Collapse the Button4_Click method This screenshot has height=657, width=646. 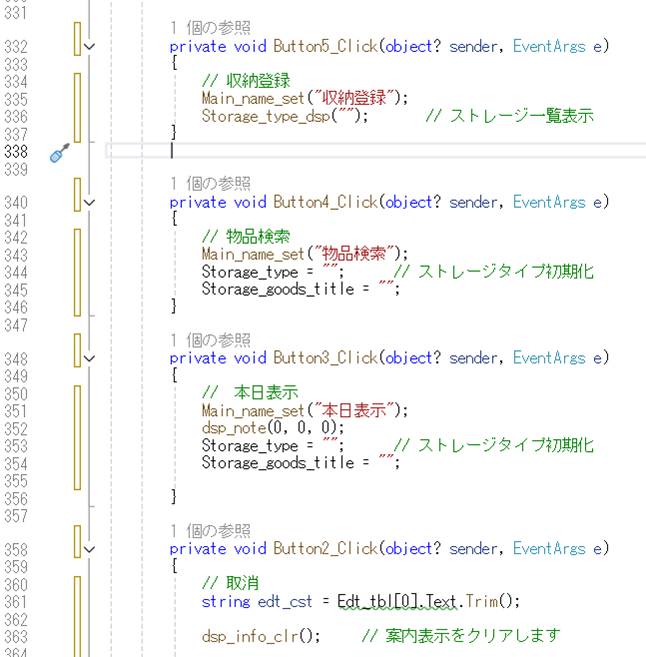91,202
